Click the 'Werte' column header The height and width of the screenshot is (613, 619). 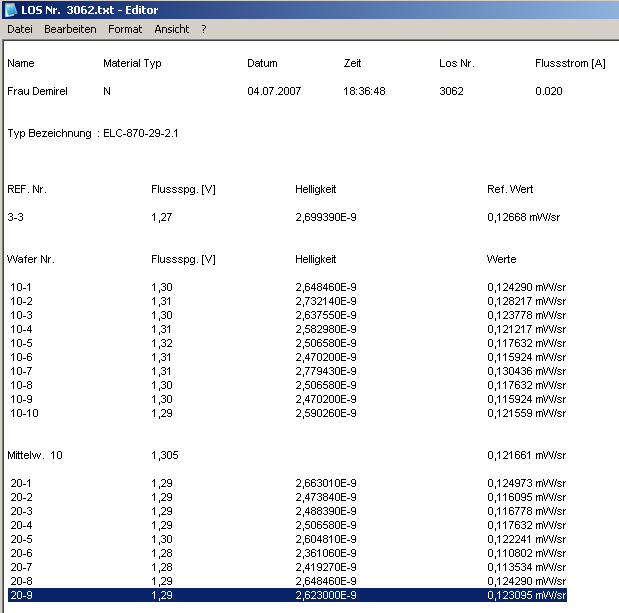pyautogui.click(x=501, y=259)
